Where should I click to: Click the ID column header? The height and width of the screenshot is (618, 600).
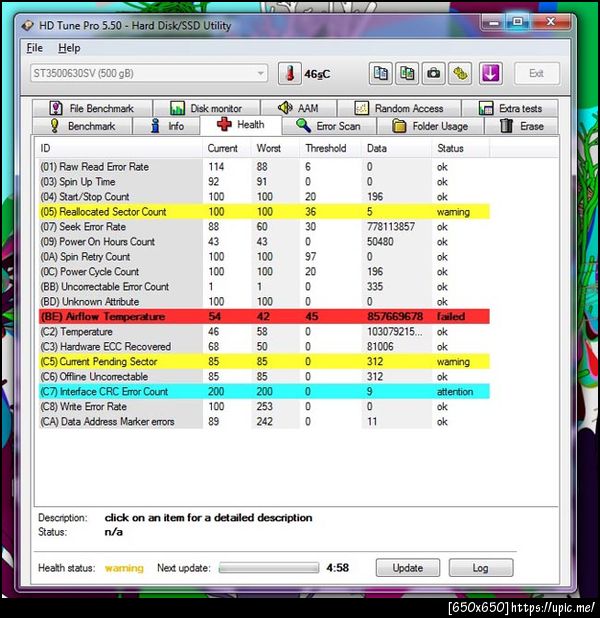(x=118, y=148)
